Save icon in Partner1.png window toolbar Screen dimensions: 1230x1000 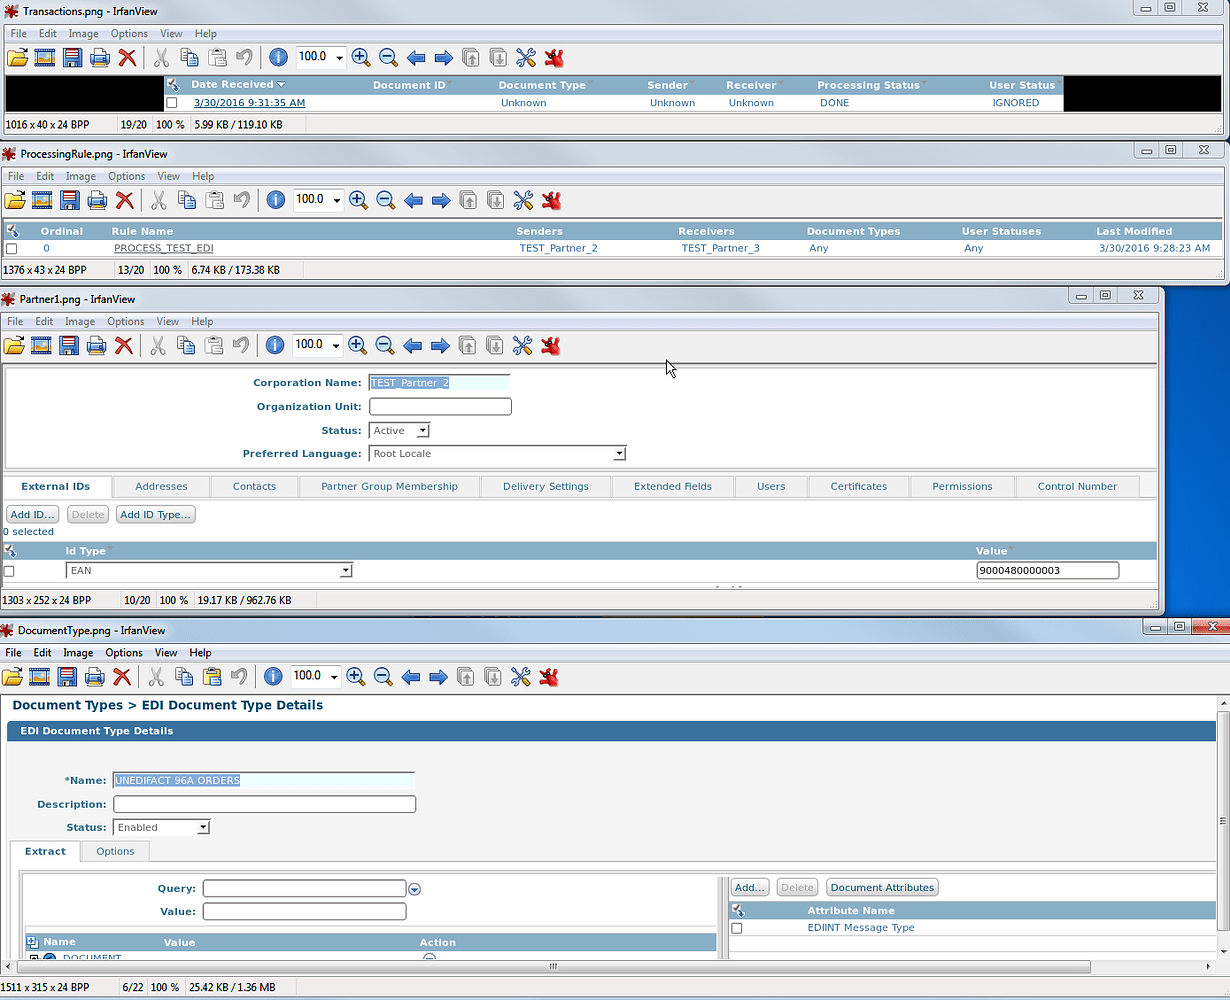pos(68,346)
